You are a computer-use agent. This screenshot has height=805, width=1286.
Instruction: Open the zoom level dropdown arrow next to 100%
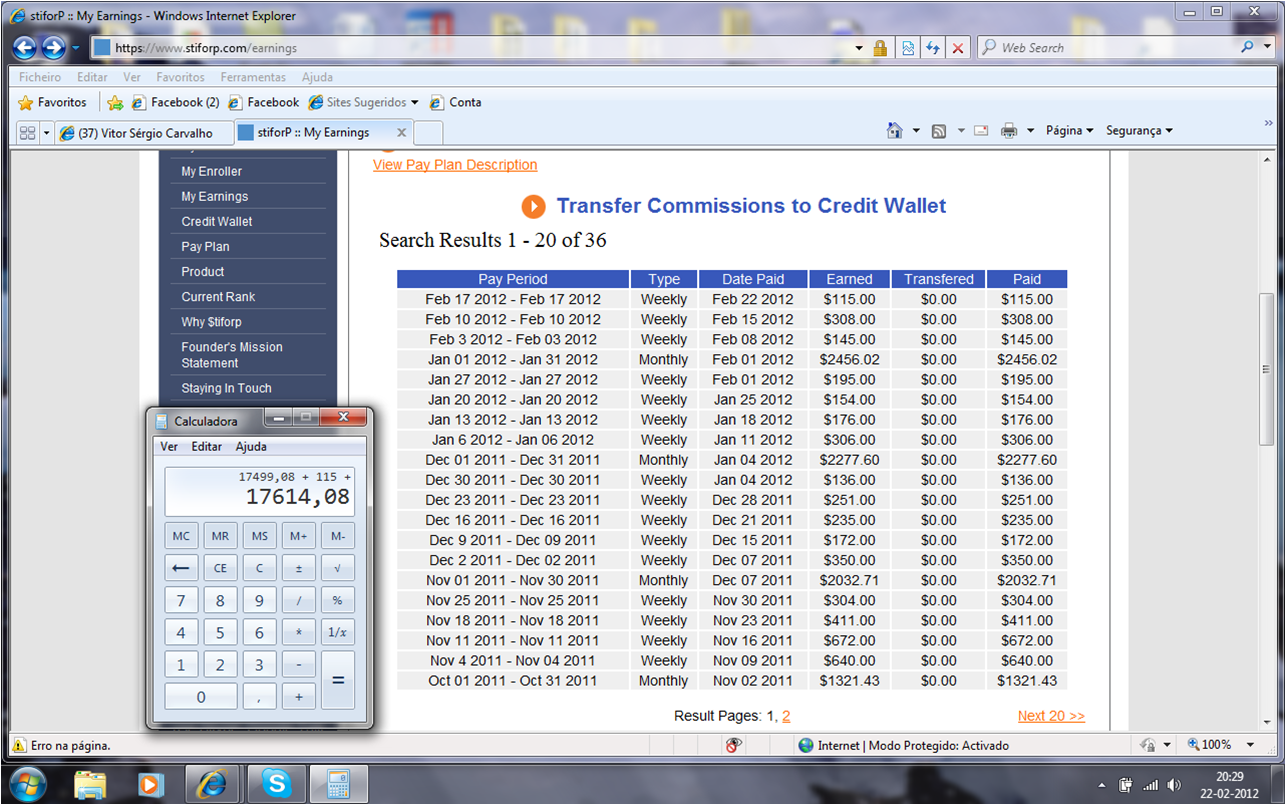click(x=1250, y=745)
